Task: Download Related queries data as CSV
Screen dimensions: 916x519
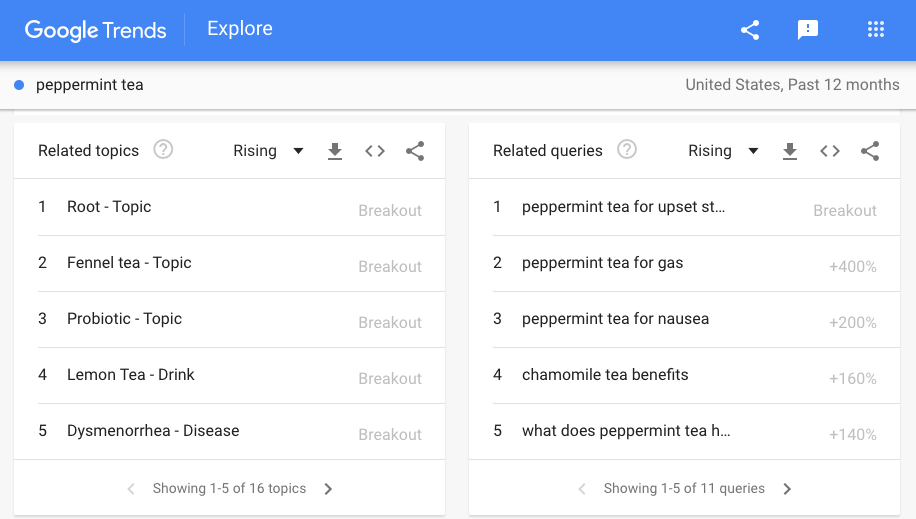Action: 790,151
